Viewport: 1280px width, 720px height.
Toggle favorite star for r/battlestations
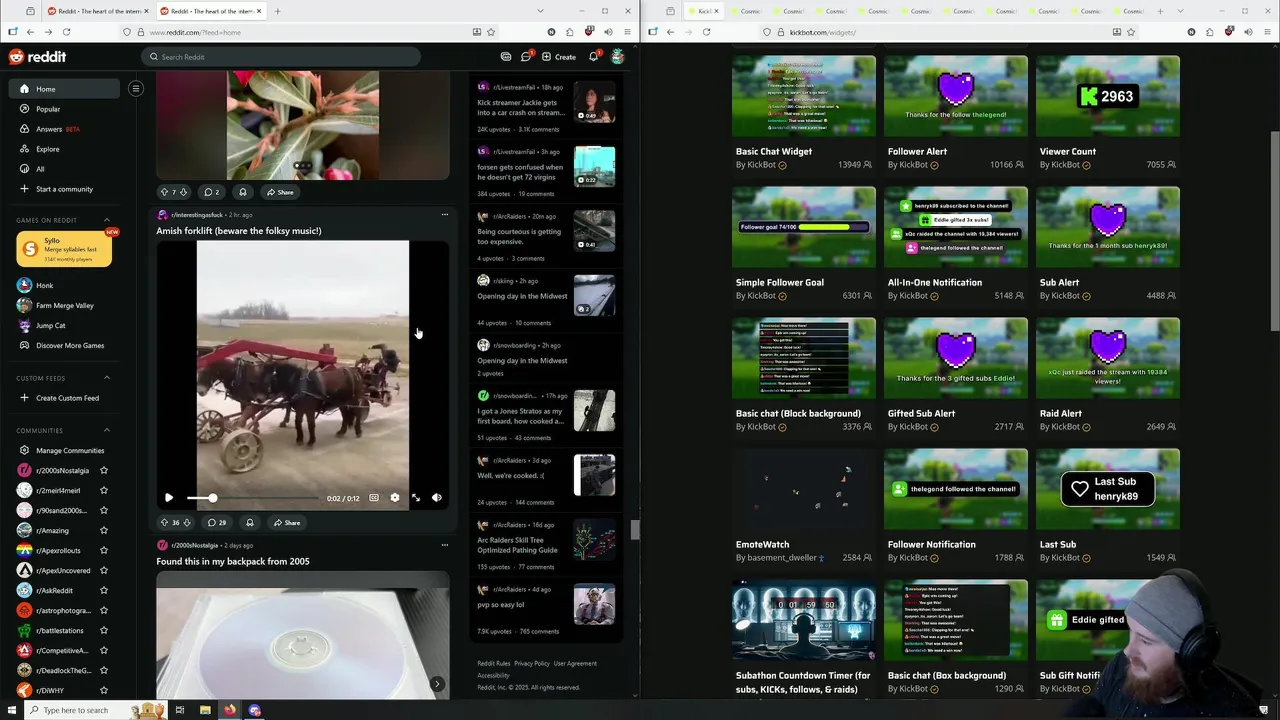click(x=104, y=630)
